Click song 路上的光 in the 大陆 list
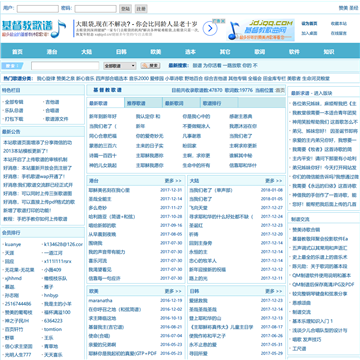The width and height of the screenshot is (360, 360). 198,278
